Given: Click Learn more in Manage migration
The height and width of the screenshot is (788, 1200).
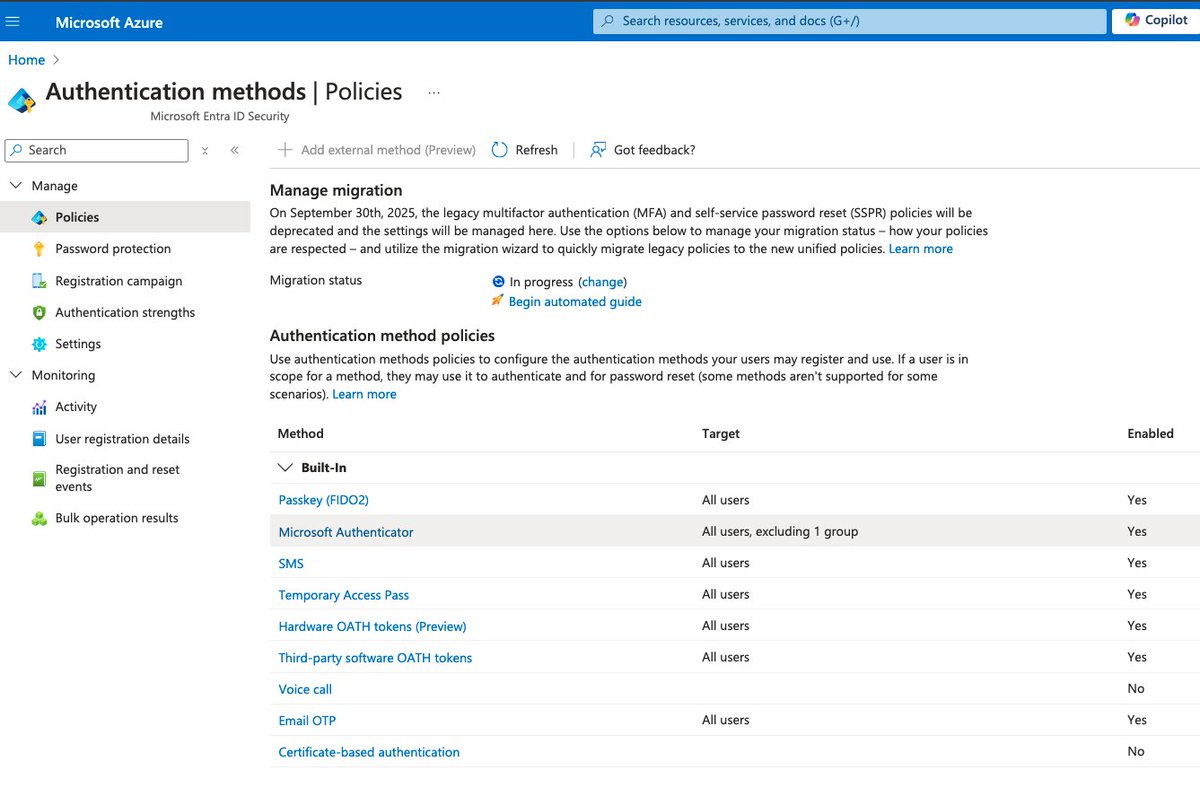Looking at the screenshot, I should point(921,249).
